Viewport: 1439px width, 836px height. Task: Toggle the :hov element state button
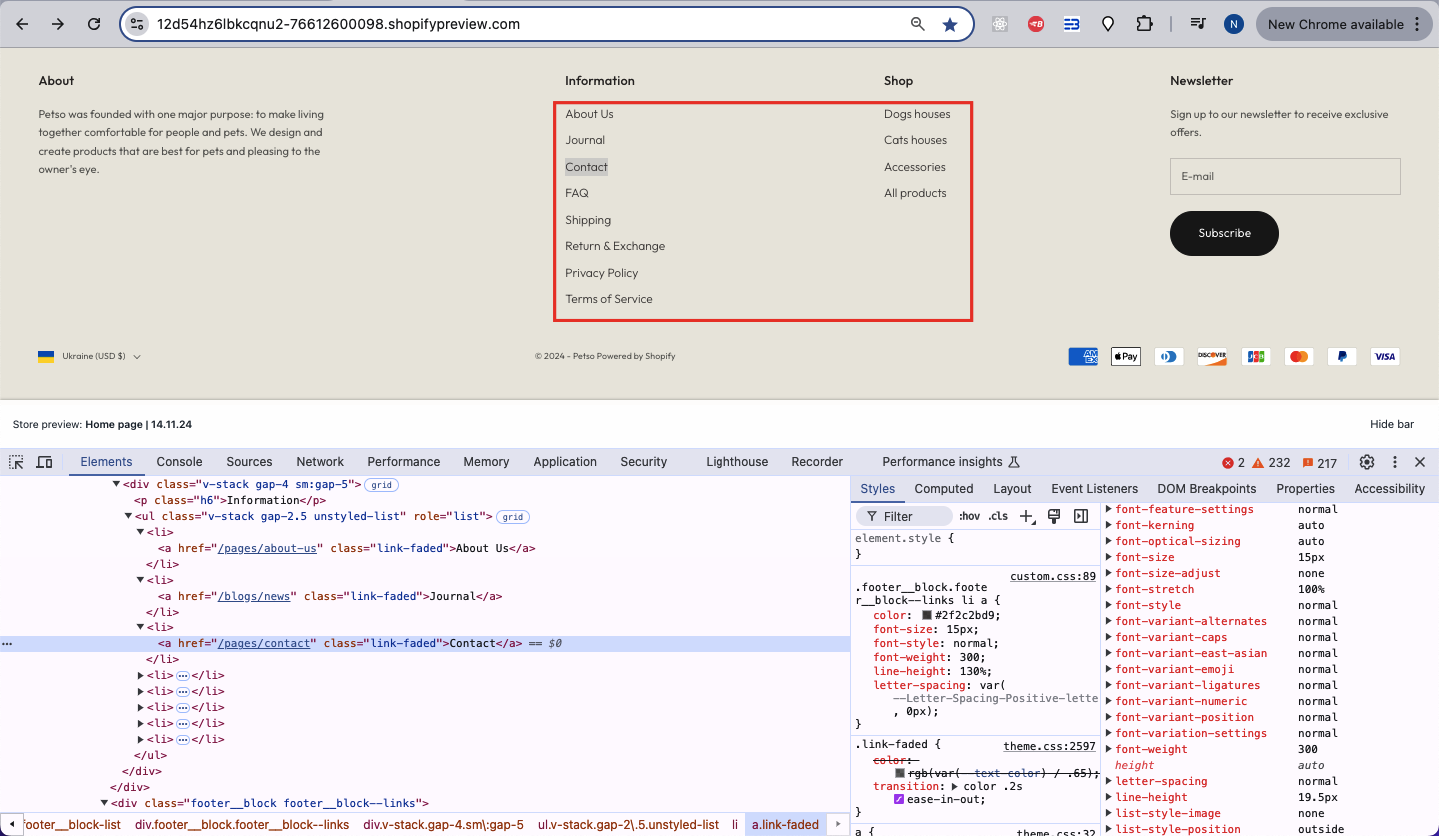969,516
